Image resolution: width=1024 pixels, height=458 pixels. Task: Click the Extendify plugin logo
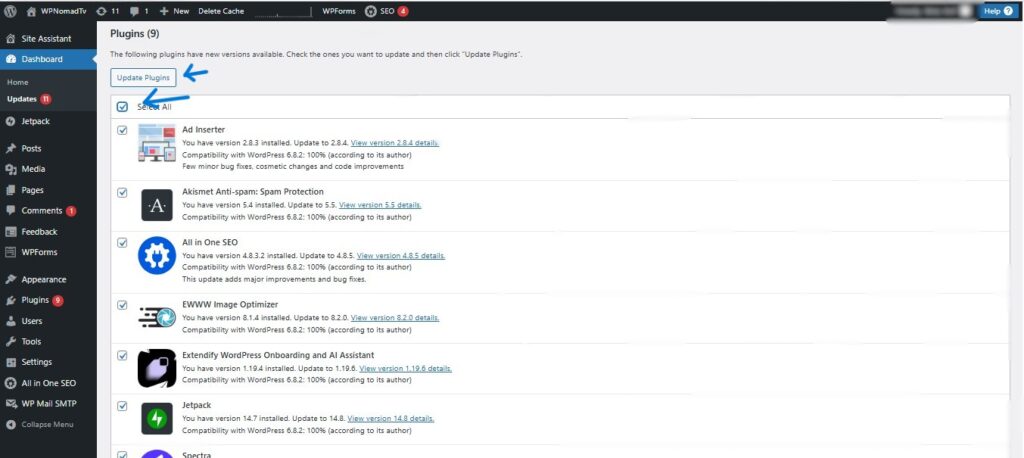click(x=157, y=368)
